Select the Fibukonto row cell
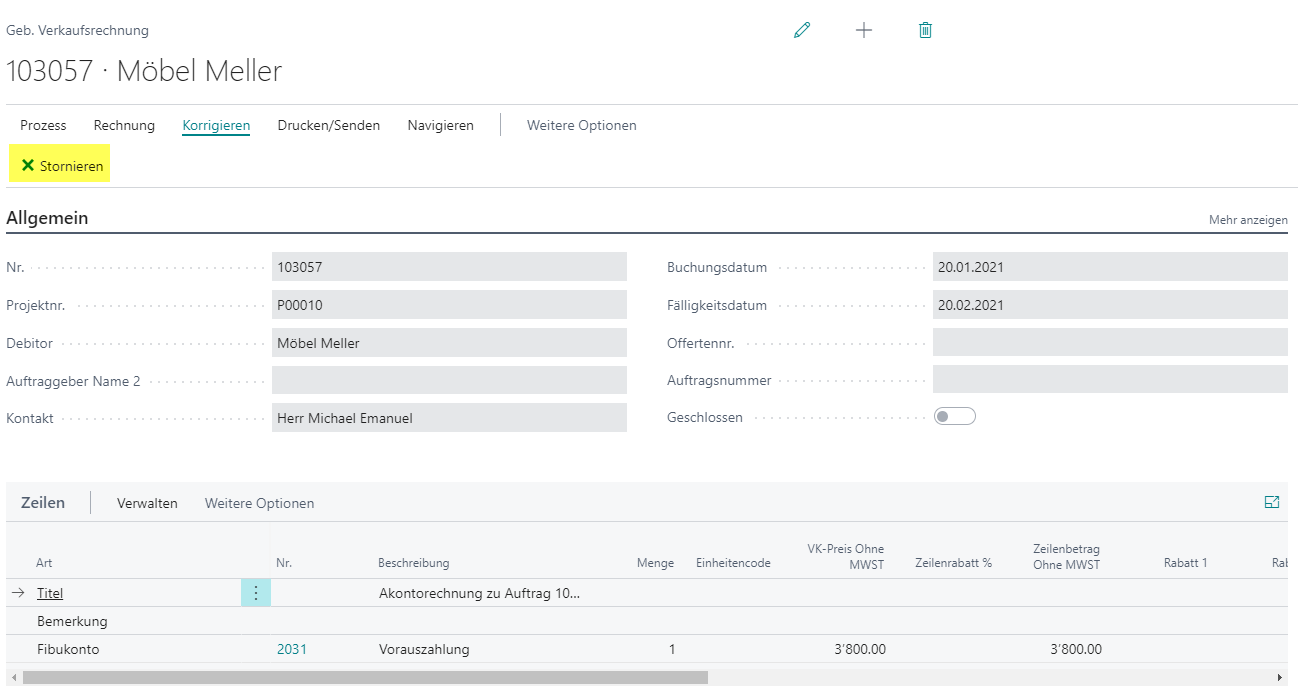The width and height of the screenshot is (1298, 695). [x=68, y=649]
